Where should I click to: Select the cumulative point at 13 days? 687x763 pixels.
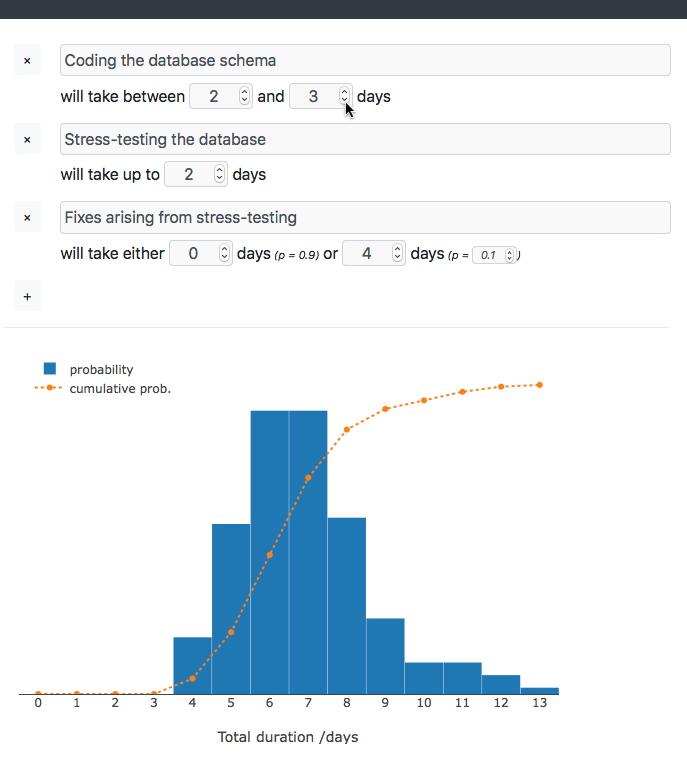[x=540, y=385]
